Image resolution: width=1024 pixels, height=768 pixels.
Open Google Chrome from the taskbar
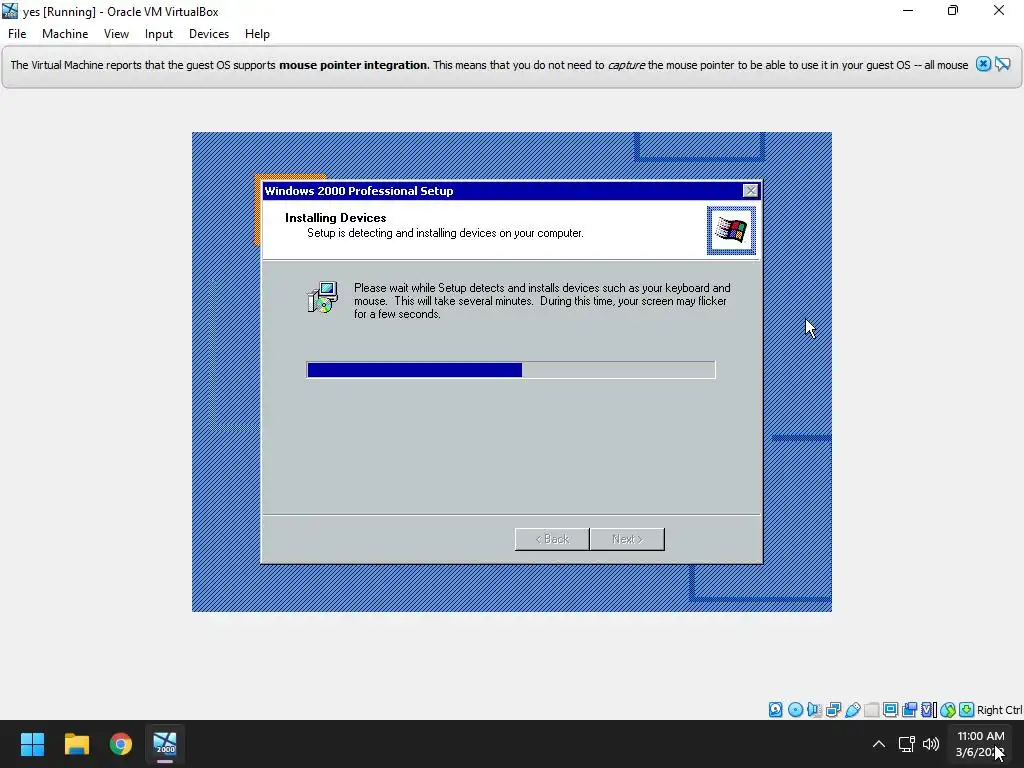121,744
